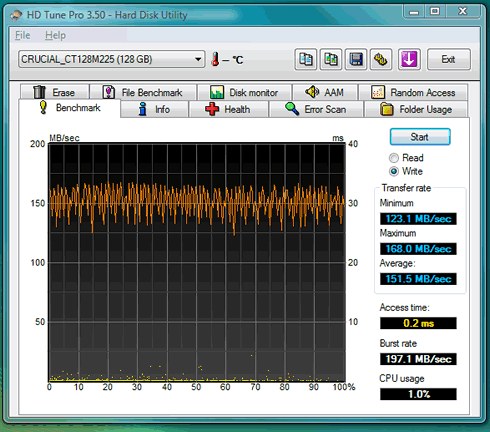The height and width of the screenshot is (432, 490).
Task: Click the Start benchmark button
Action: click(420, 137)
